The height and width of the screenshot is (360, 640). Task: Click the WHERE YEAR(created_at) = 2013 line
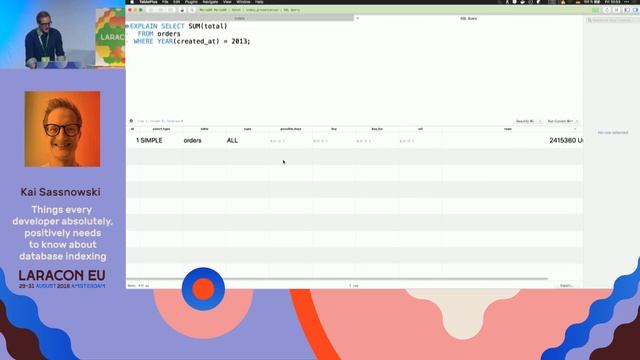192,42
